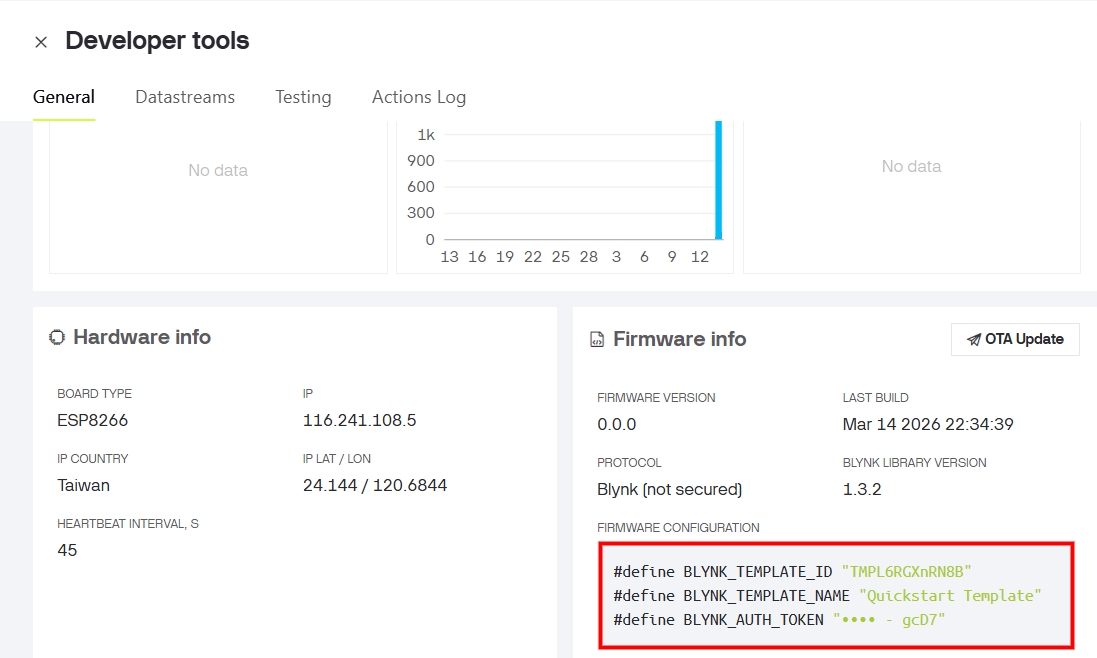Go to the Testing tab
This screenshot has height=658, width=1097.
point(303,97)
